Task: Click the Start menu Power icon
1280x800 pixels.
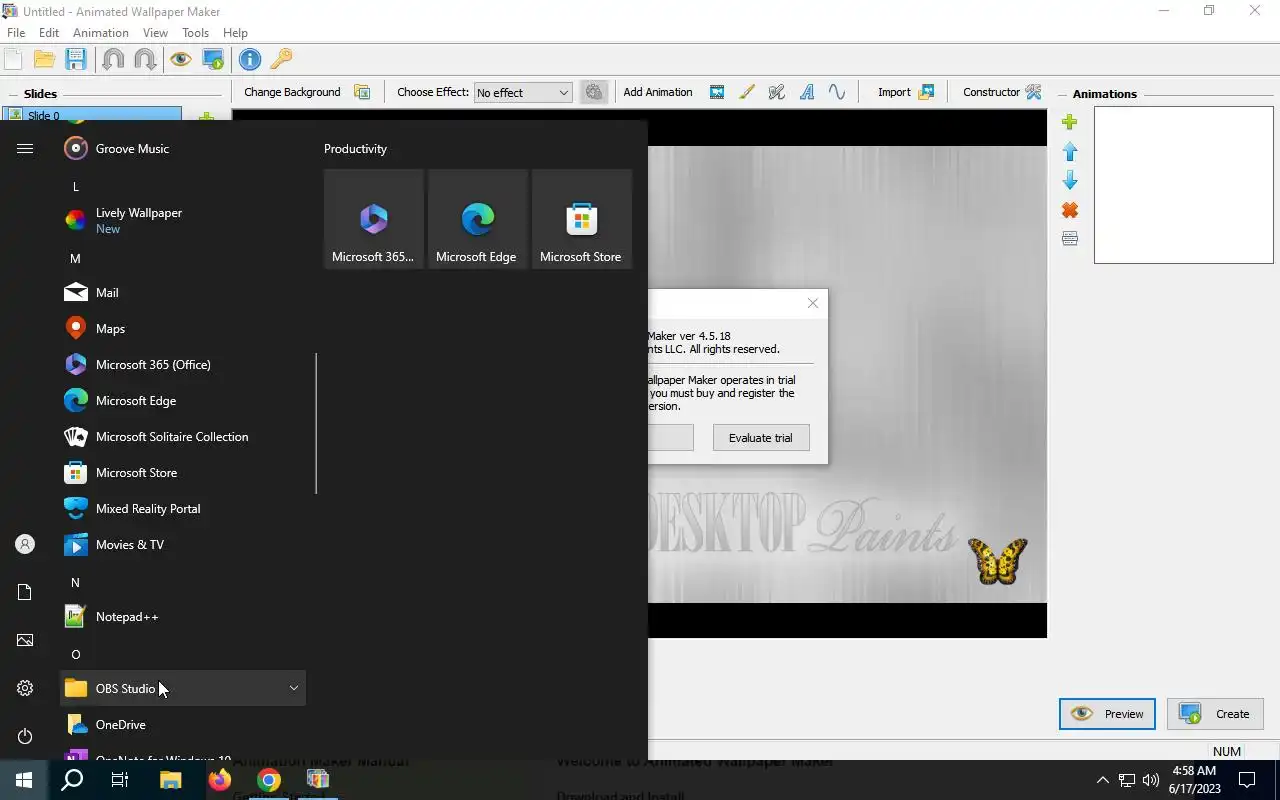Action: click(x=25, y=736)
